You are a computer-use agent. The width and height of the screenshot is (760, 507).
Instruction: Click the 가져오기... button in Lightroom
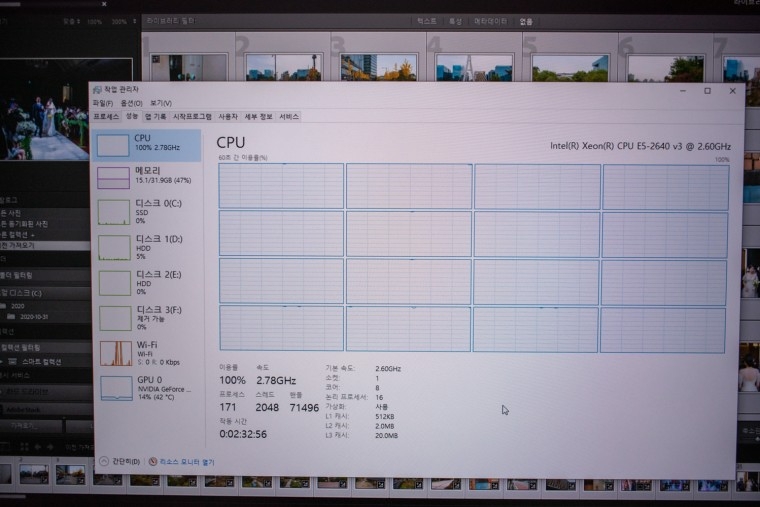pos(31,426)
